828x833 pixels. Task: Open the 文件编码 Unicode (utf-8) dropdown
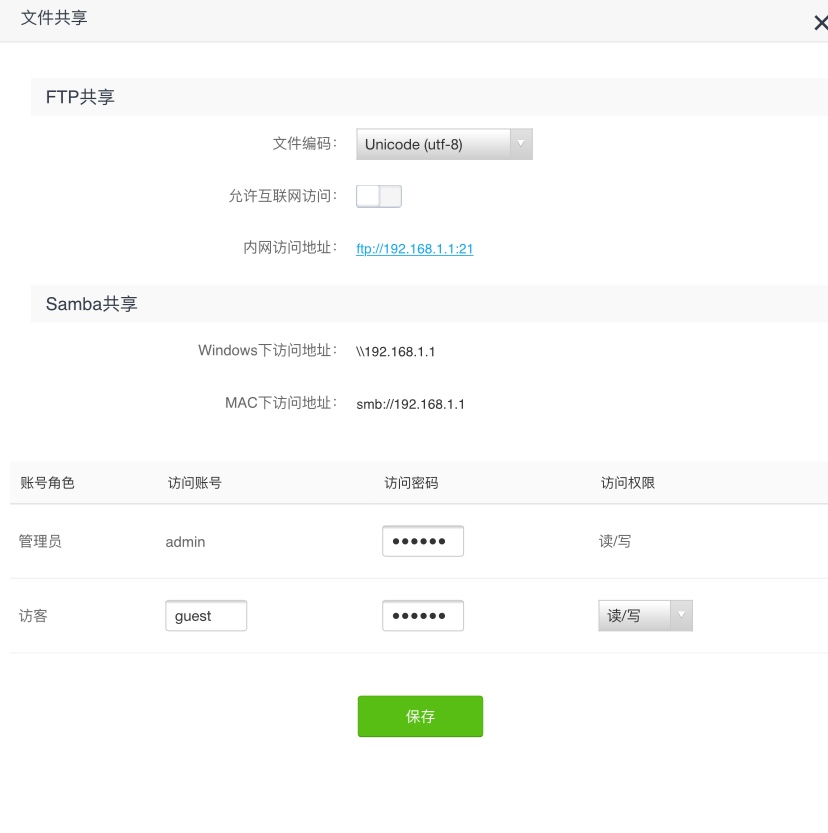point(444,144)
